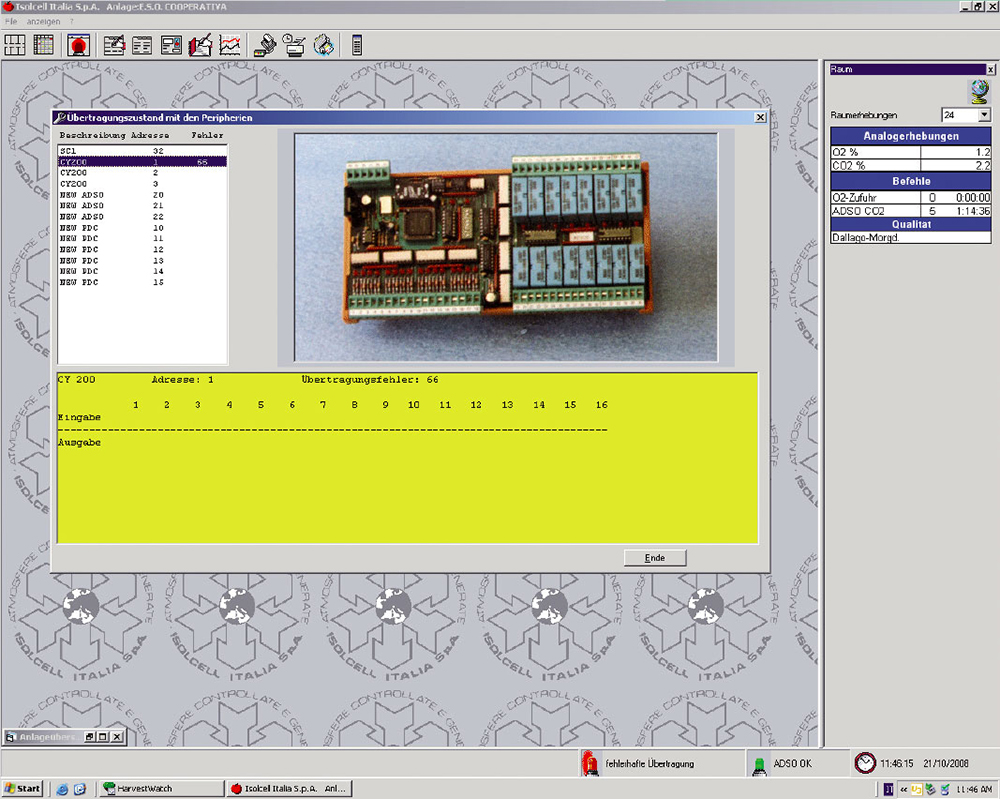Open the File menu
Image resolution: width=1000 pixels, height=799 pixels.
11,21
